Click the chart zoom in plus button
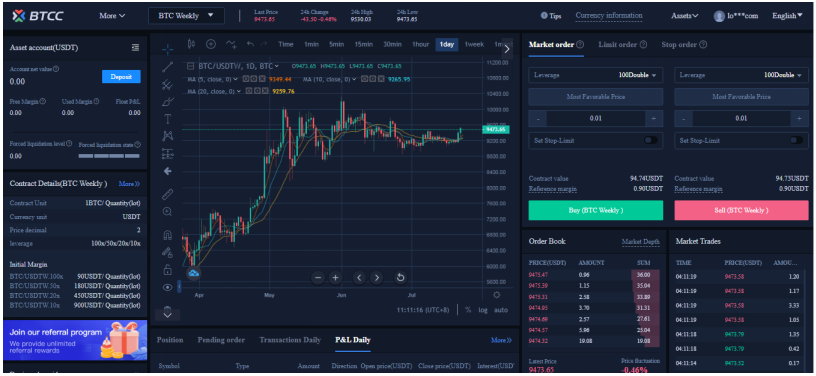 pos(336,277)
